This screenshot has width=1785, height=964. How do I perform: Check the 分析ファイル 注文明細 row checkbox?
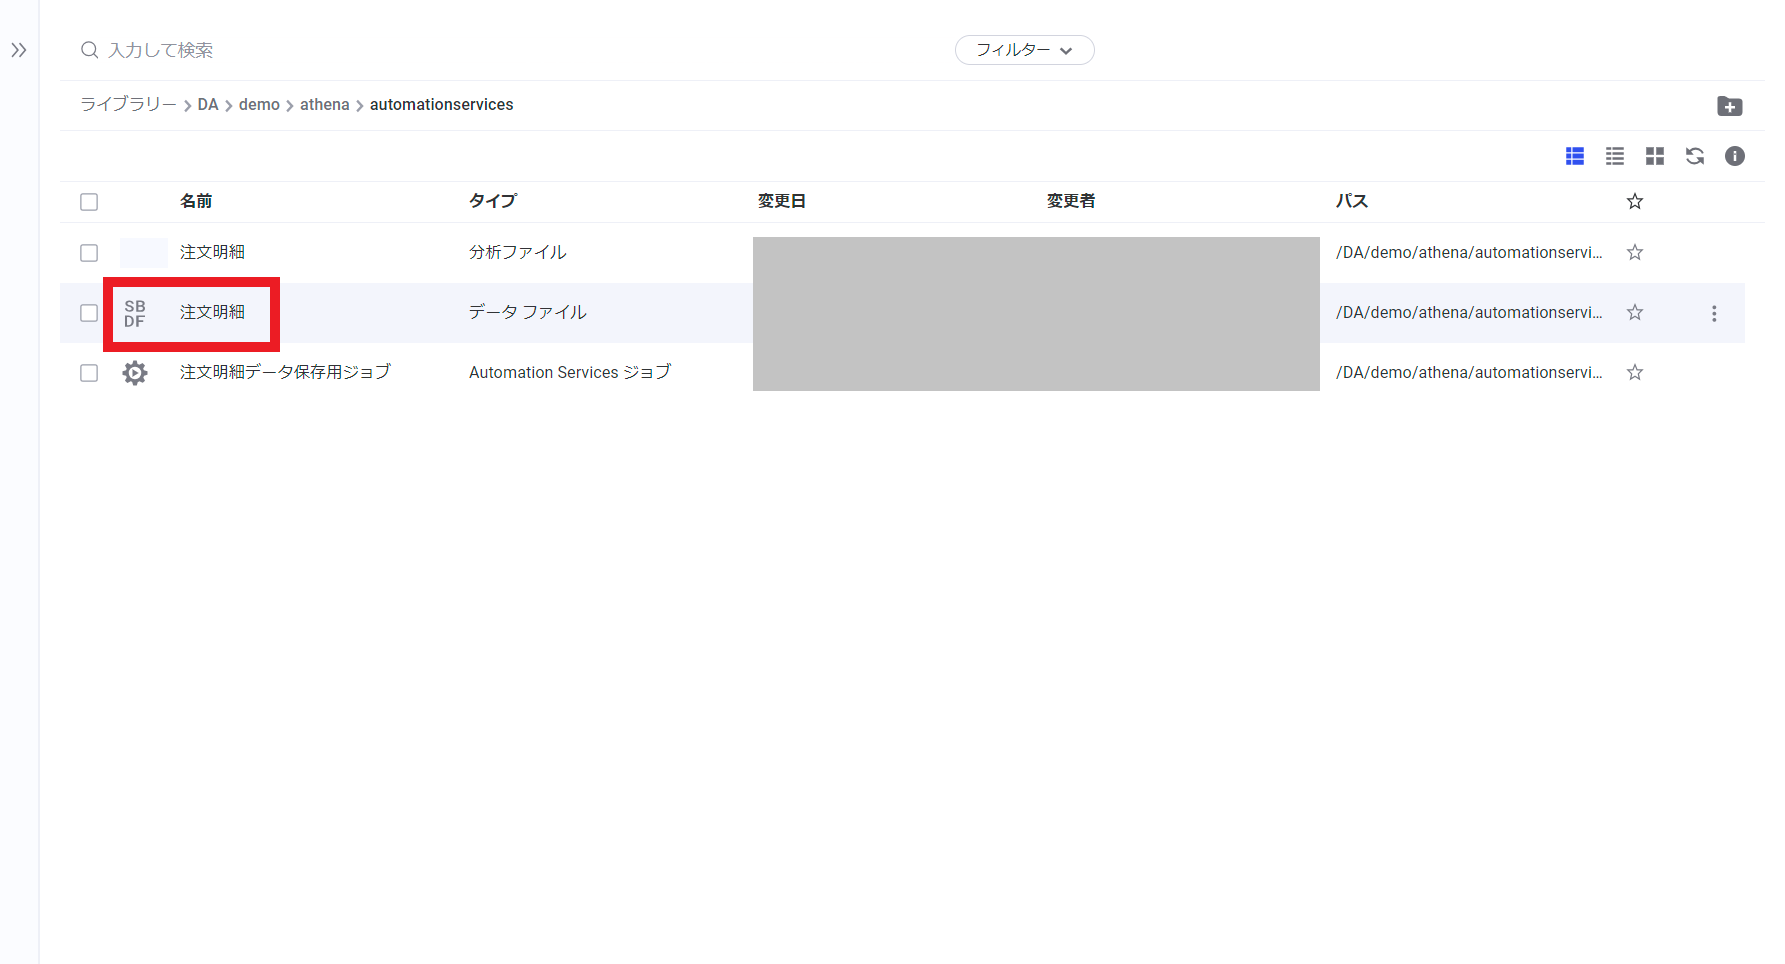(89, 253)
